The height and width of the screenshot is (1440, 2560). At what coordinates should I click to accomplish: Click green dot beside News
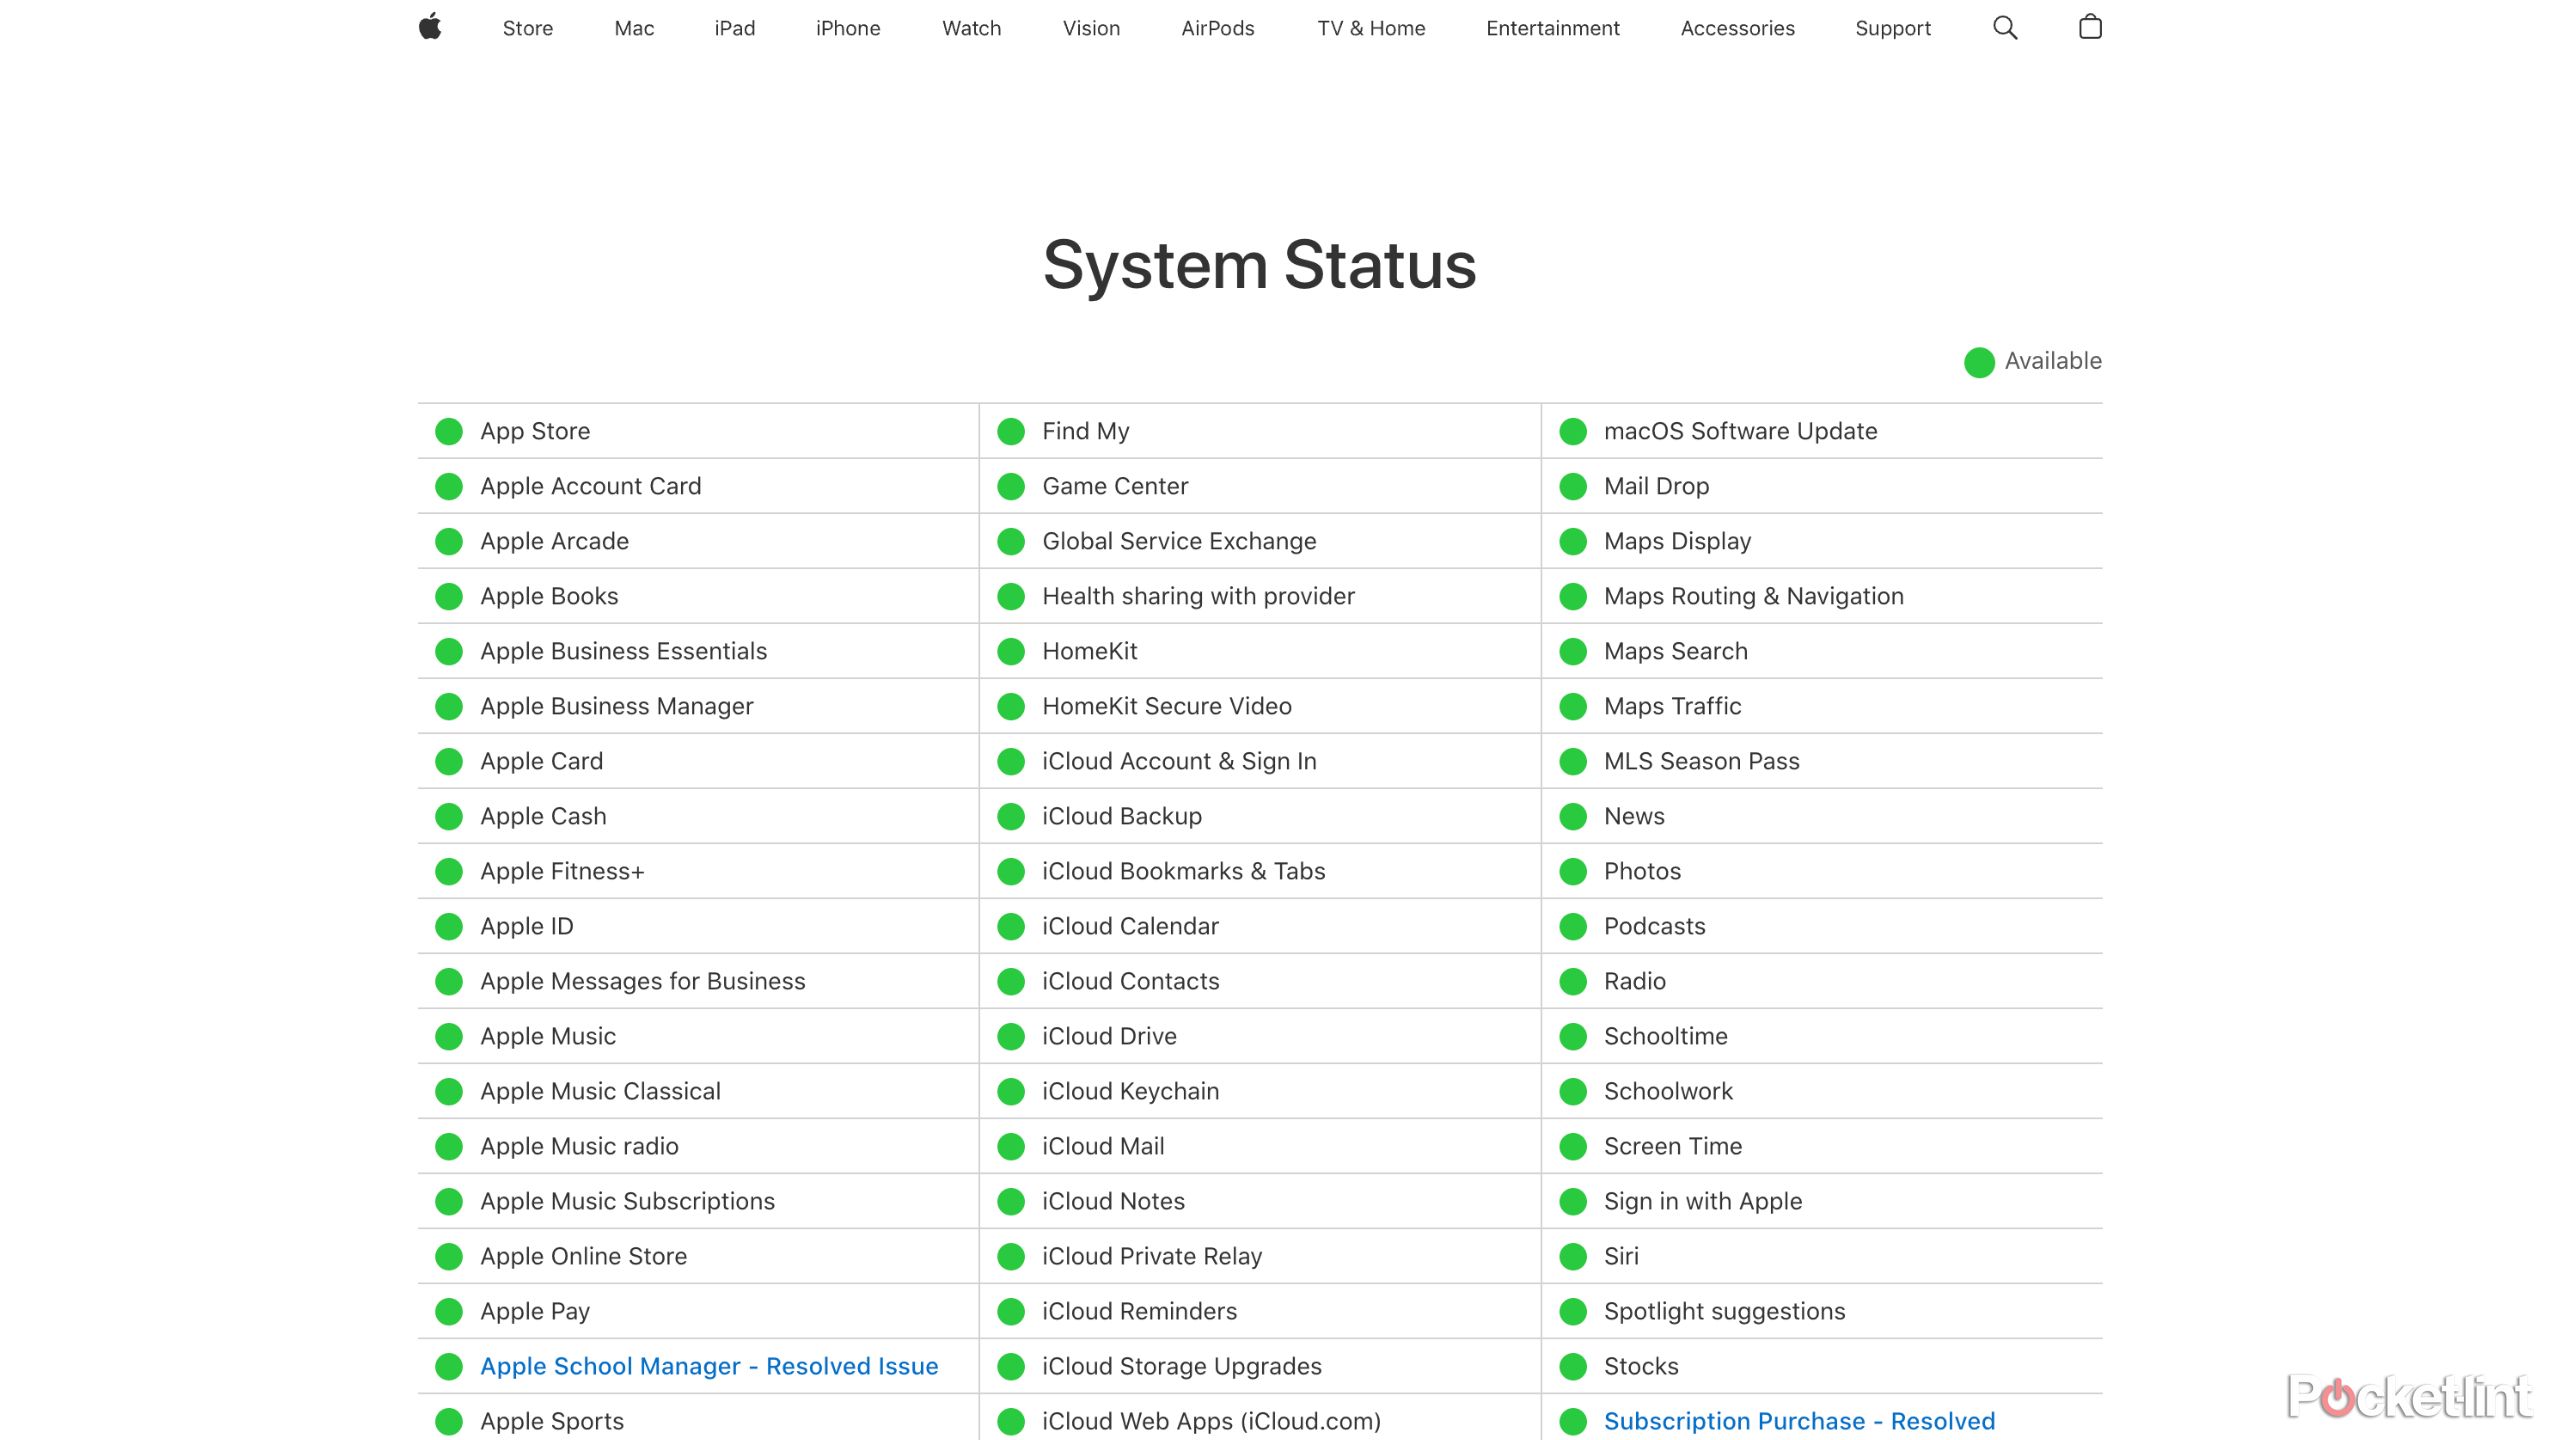point(1573,816)
